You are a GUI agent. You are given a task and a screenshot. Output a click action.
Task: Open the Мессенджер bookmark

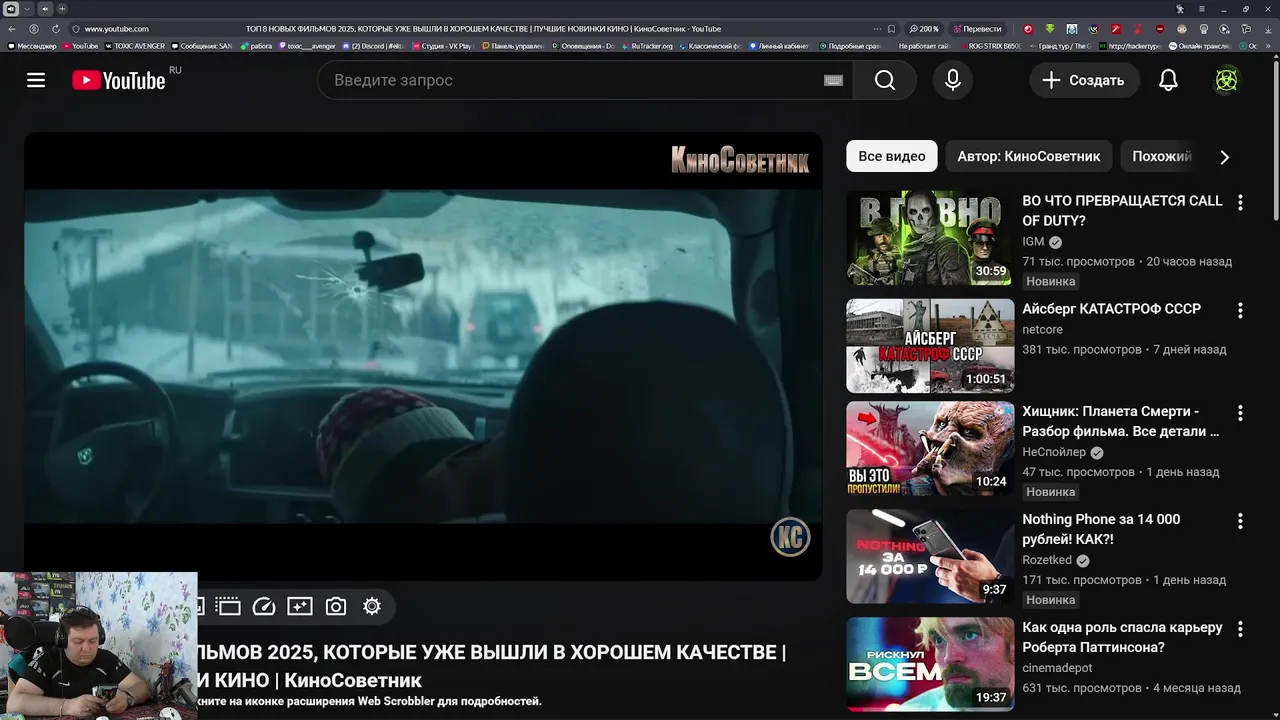click(x=32, y=46)
